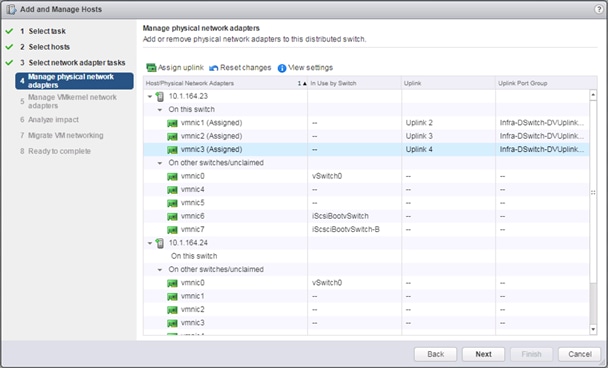Image resolution: width=608 pixels, height=368 pixels.
Task: Collapse 'On other switches/unclaimed' under 10.1.164.24
Action: tap(160, 270)
